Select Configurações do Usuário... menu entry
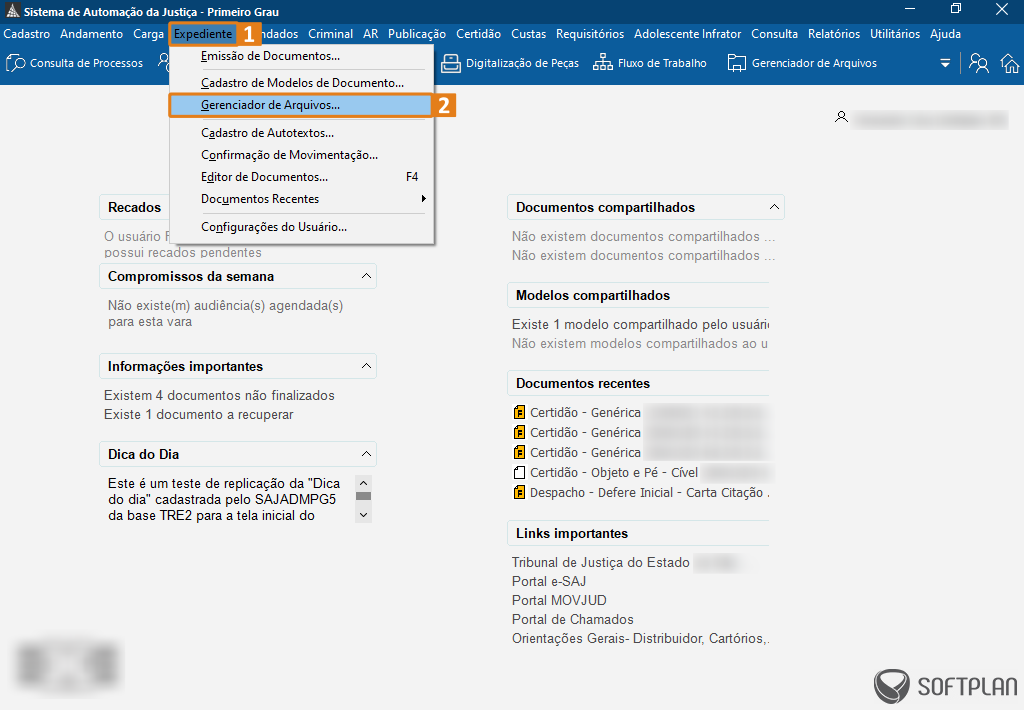The height and width of the screenshot is (710, 1024). [x=301, y=227]
